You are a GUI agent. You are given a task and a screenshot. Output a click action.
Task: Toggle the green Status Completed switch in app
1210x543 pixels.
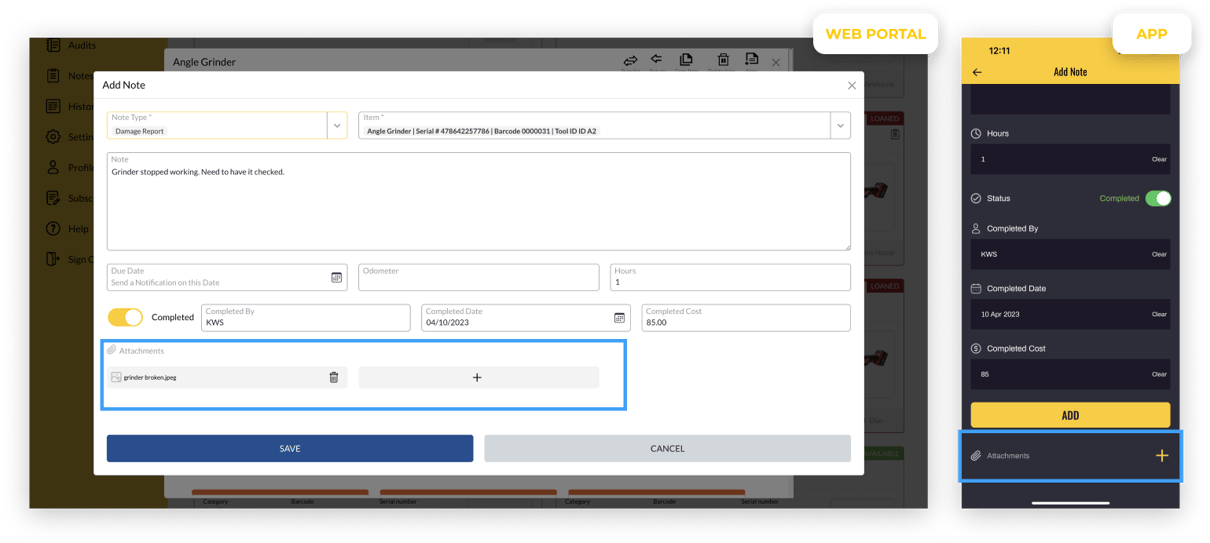[1157, 198]
